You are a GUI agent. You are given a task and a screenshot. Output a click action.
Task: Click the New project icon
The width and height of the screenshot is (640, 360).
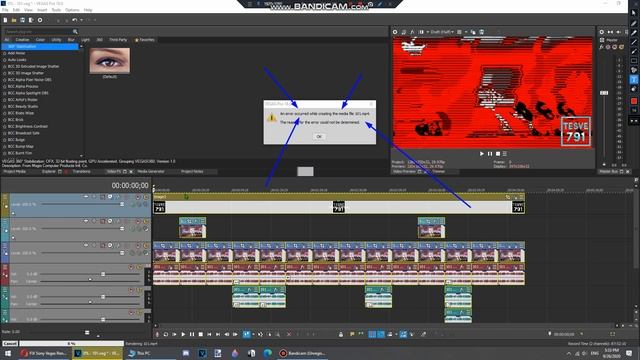point(5,20)
